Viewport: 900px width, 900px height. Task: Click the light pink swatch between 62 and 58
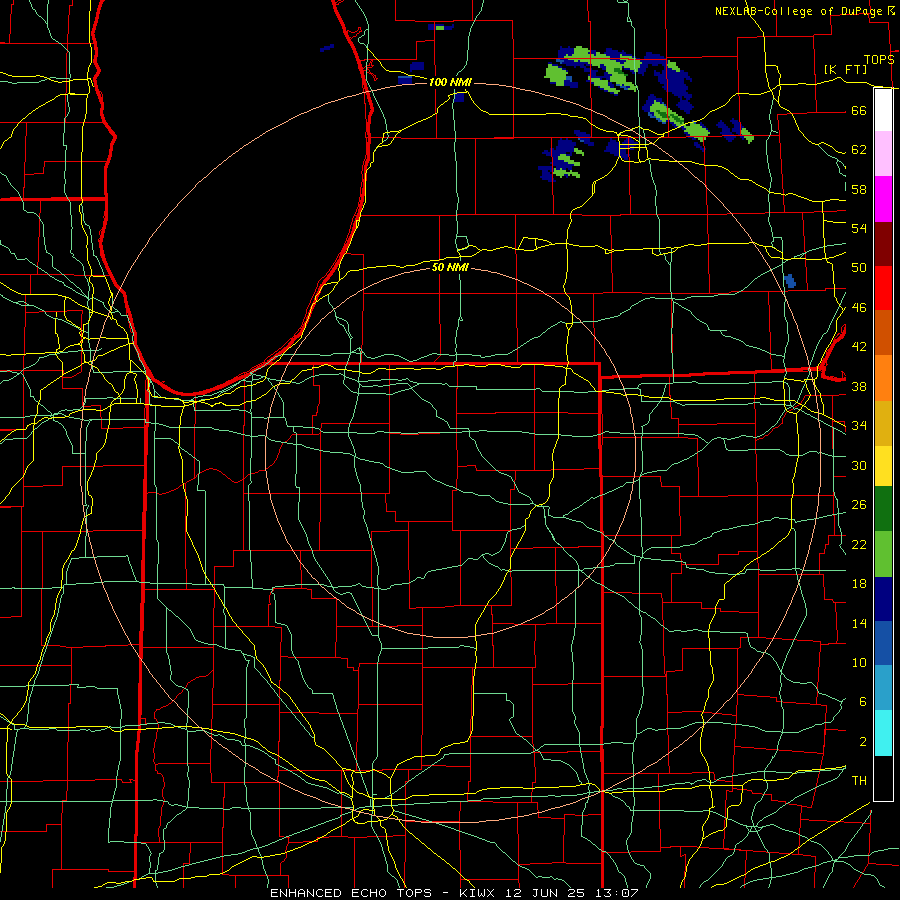883,154
